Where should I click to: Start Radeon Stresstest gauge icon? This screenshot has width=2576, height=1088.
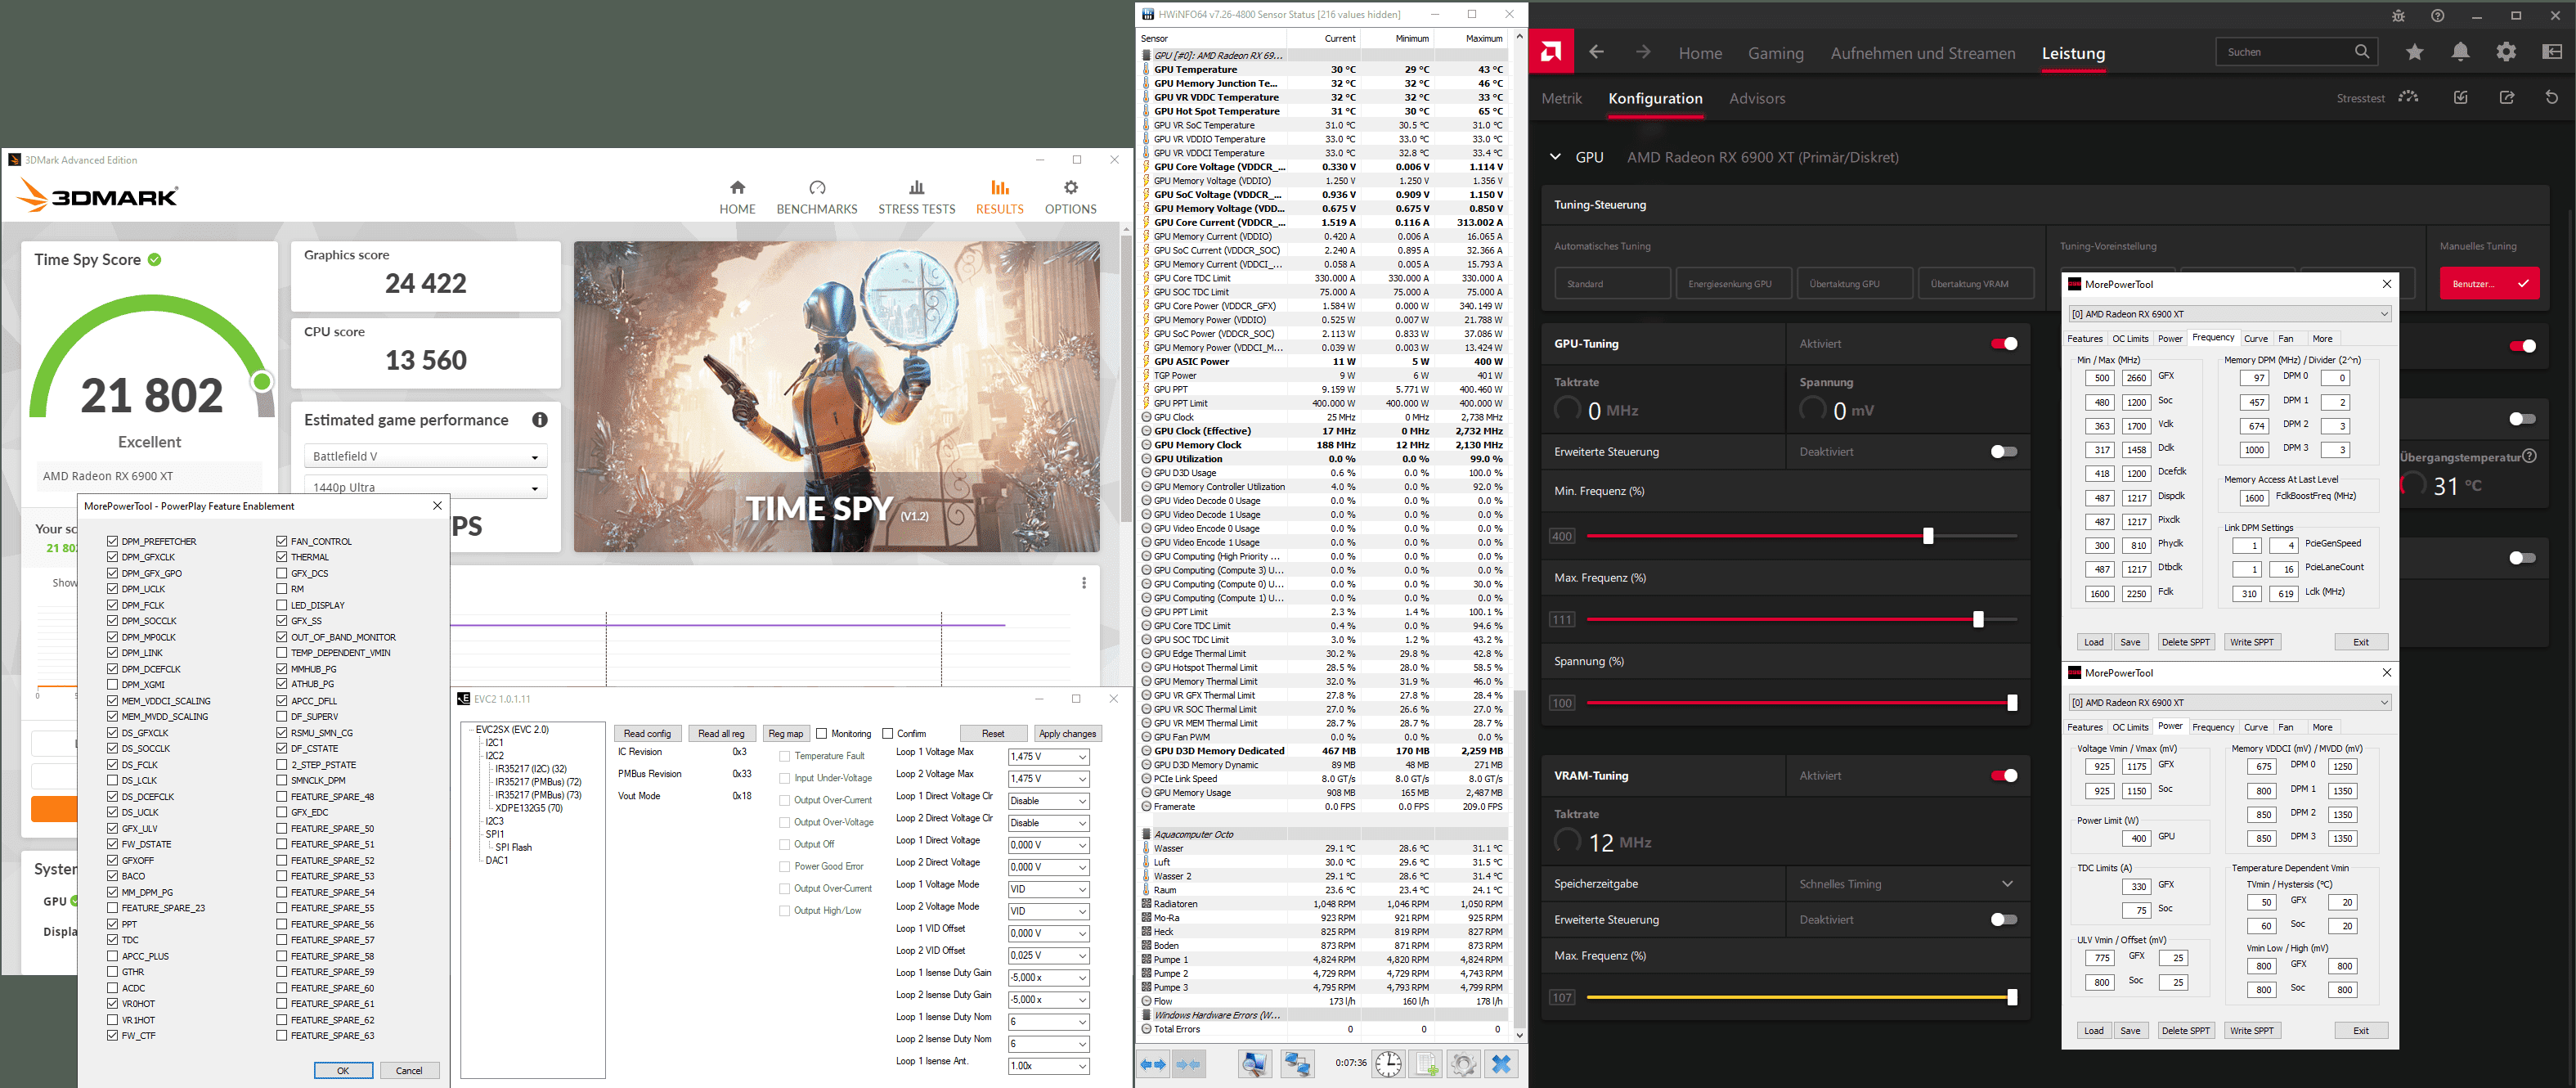click(2408, 97)
